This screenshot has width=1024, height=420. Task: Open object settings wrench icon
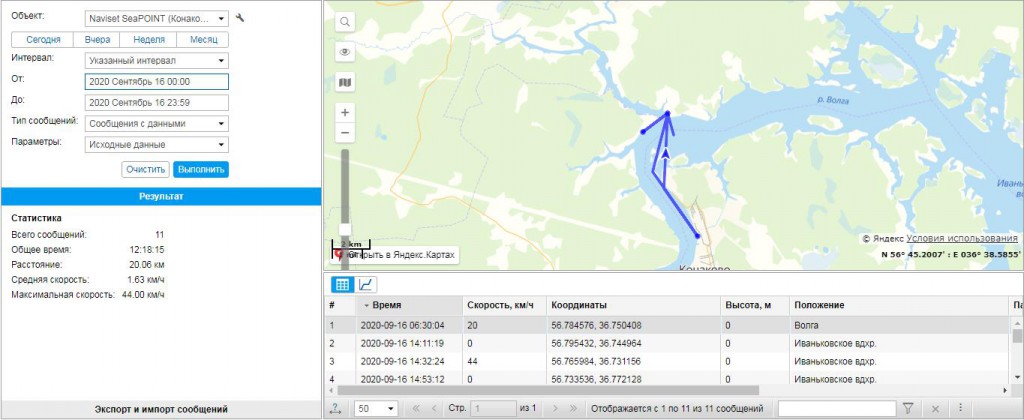click(240, 18)
